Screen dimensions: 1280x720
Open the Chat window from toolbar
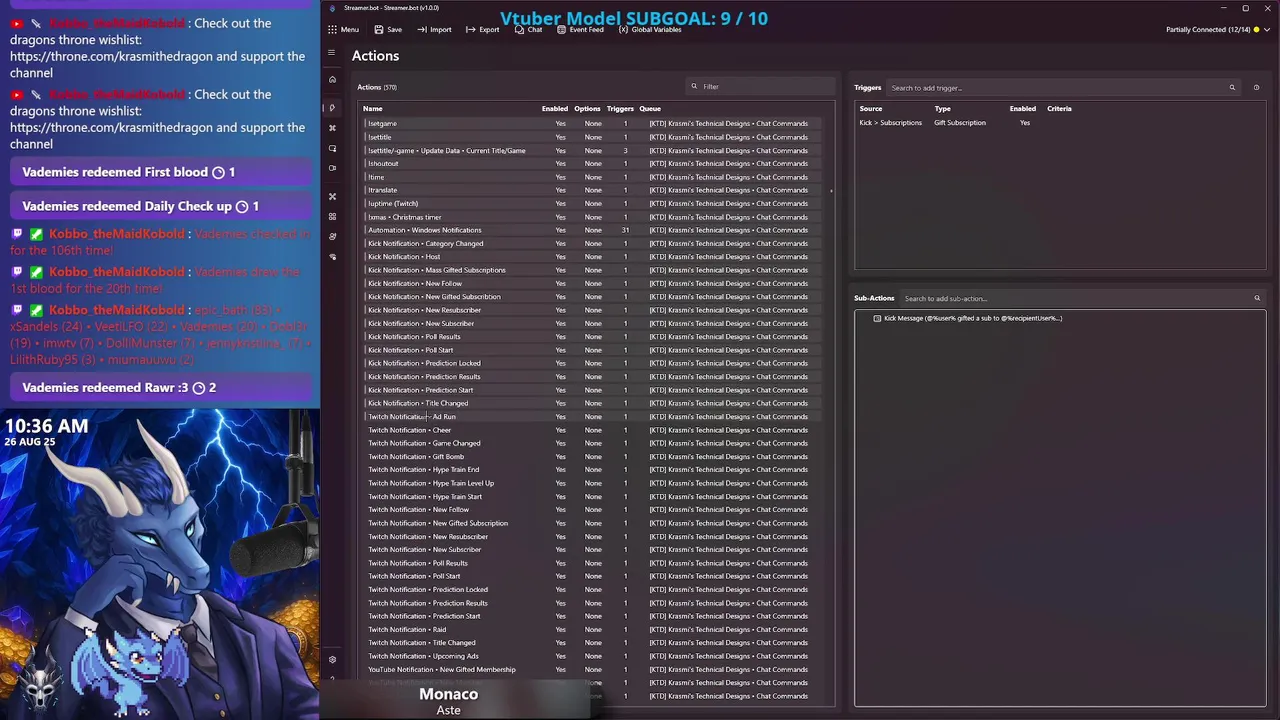point(528,30)
